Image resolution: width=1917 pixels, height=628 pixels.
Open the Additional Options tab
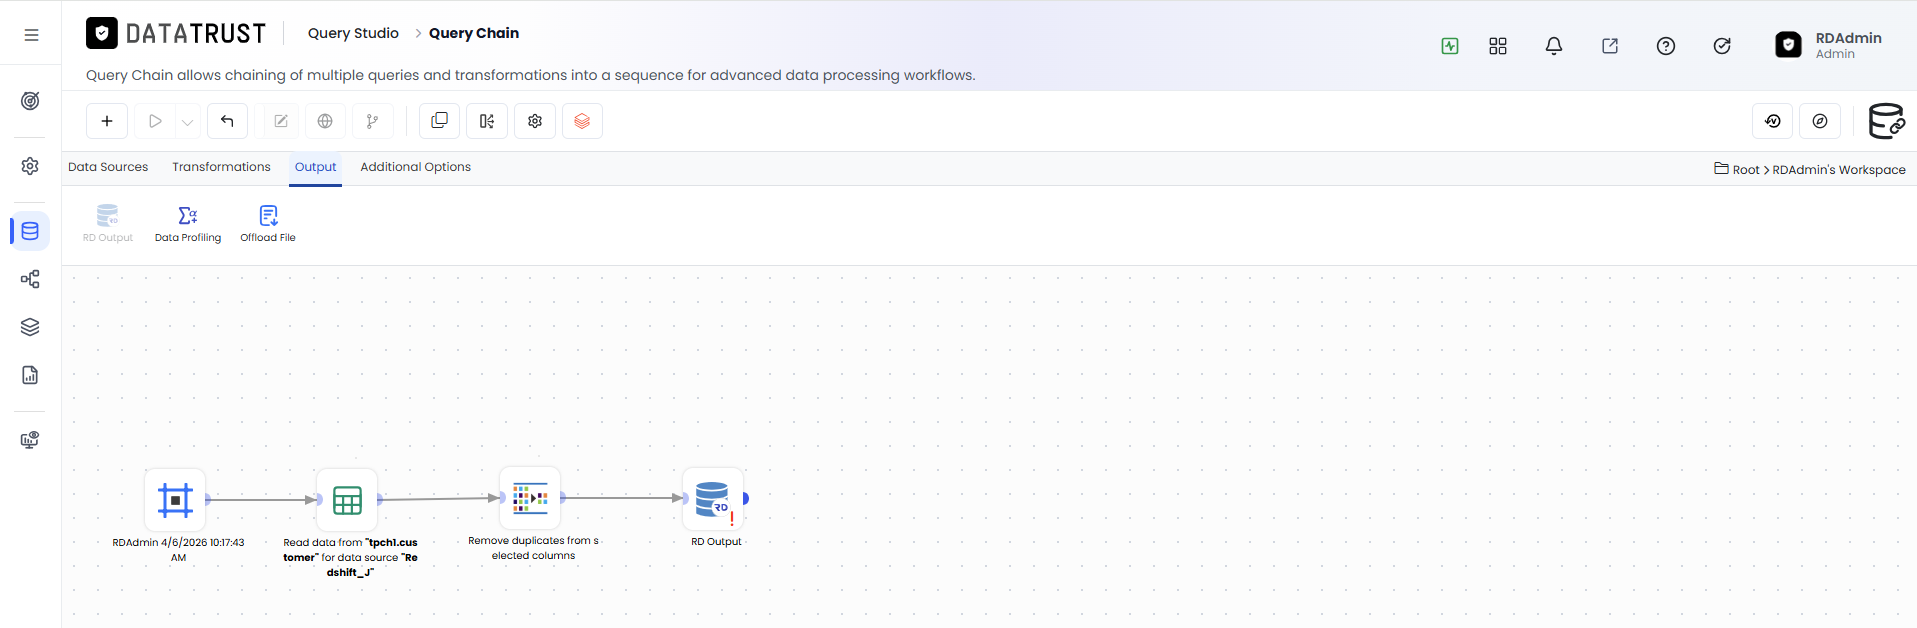tap(415, 167)
